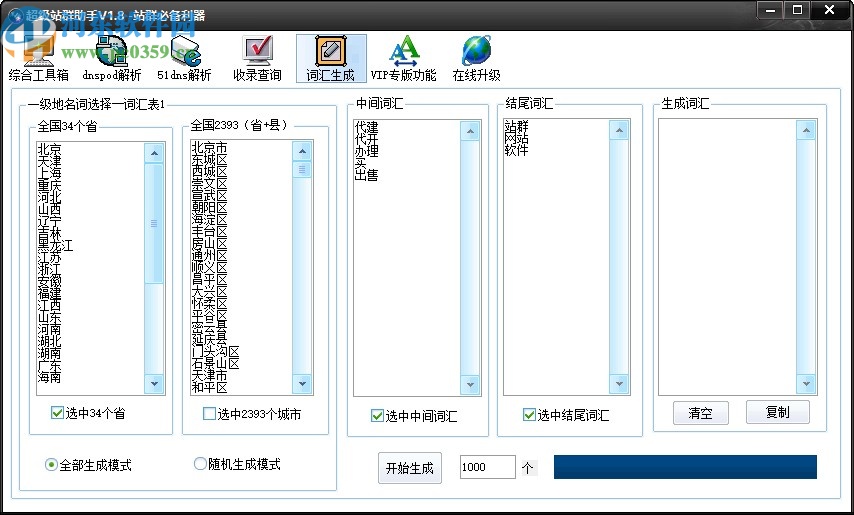Click down arrow of 中间词汇 scrollbar
This screenshot has width=854, height=515.
tap(470, 385)
